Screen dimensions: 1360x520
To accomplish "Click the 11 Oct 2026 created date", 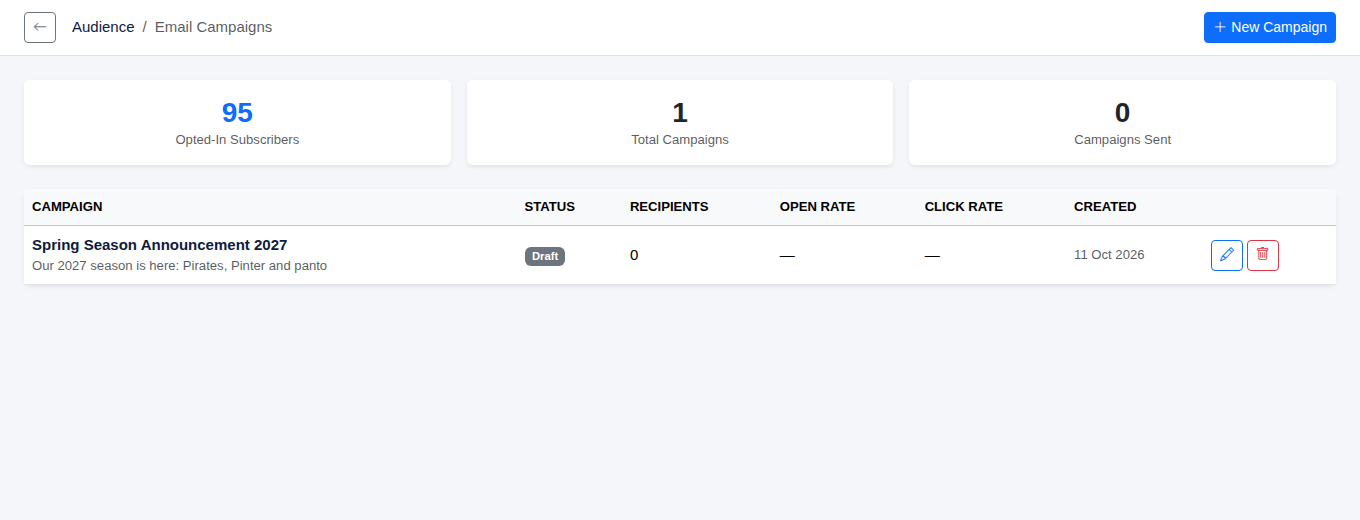I will (x=1109, y=255).
